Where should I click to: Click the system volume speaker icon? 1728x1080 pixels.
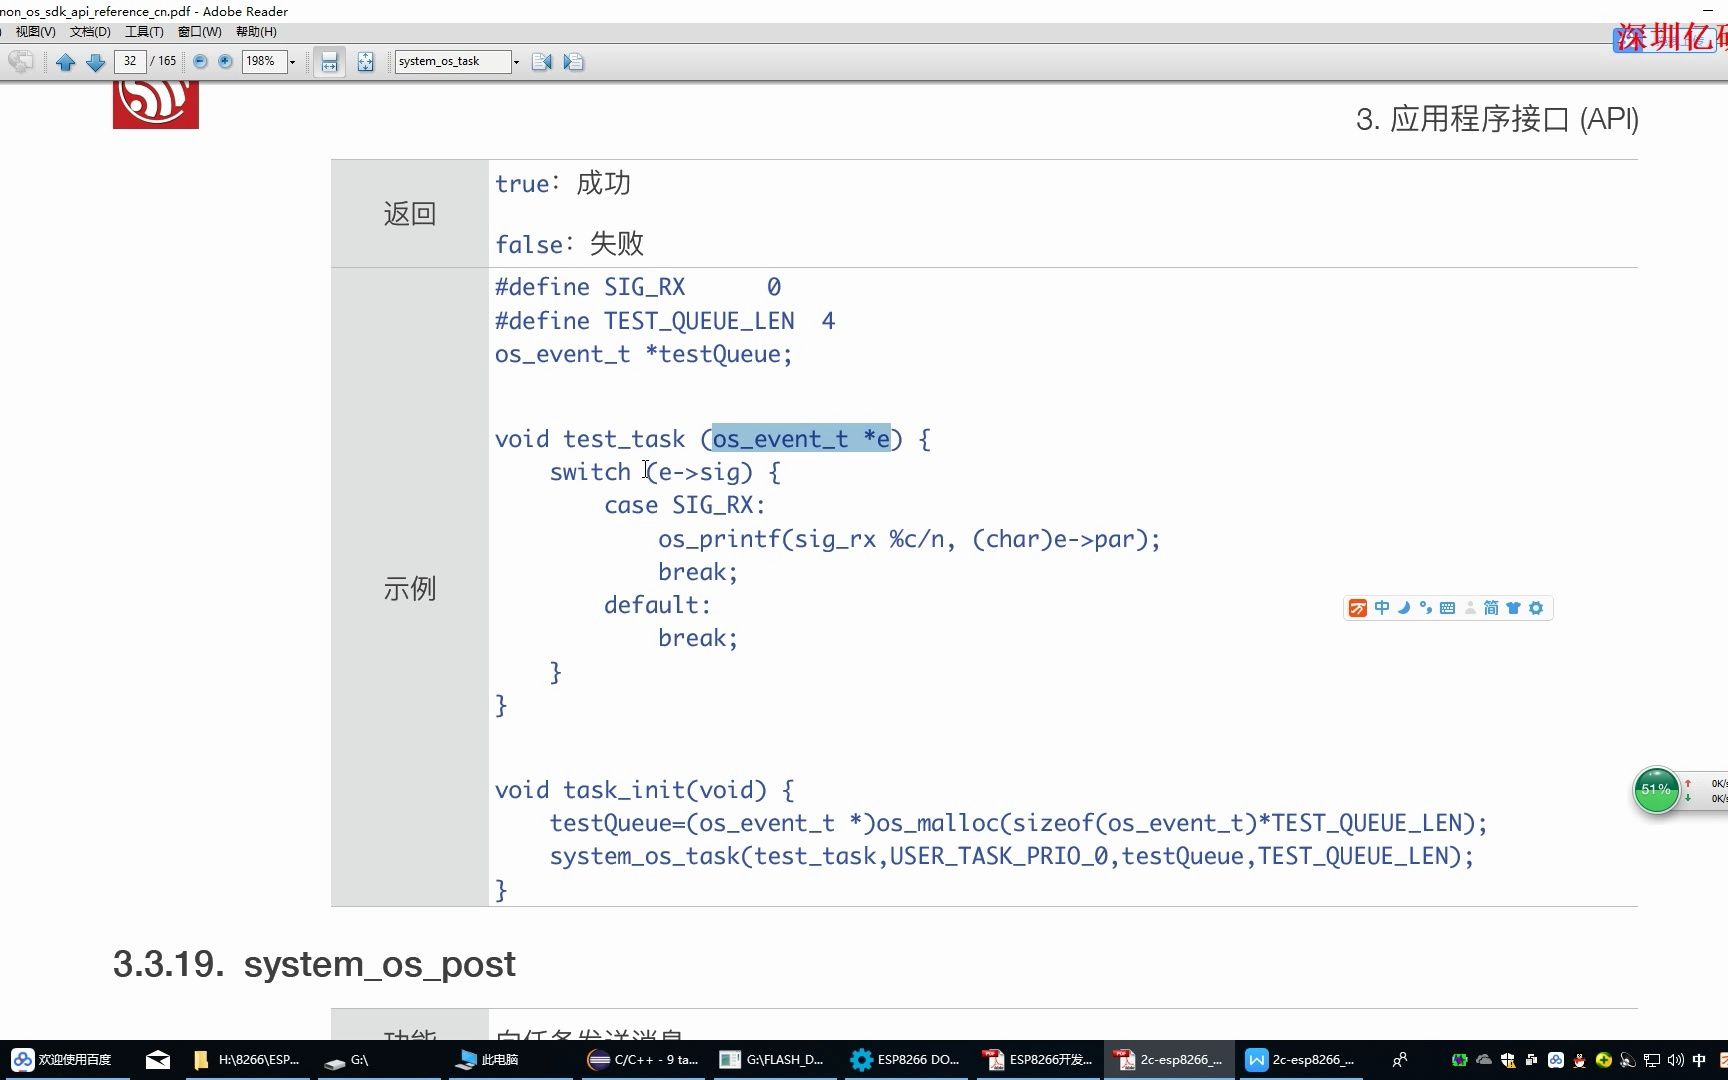[x=1674, y=1059]
